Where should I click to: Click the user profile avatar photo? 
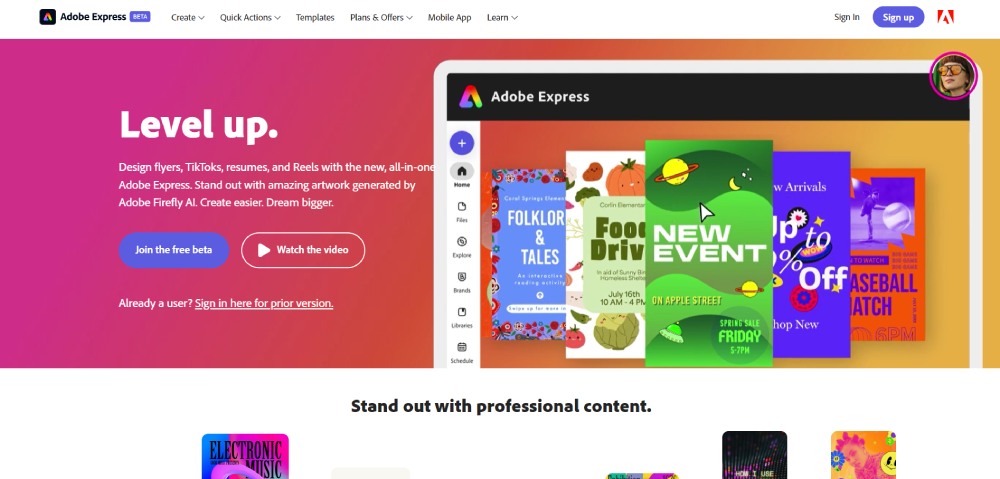[953, 76]
